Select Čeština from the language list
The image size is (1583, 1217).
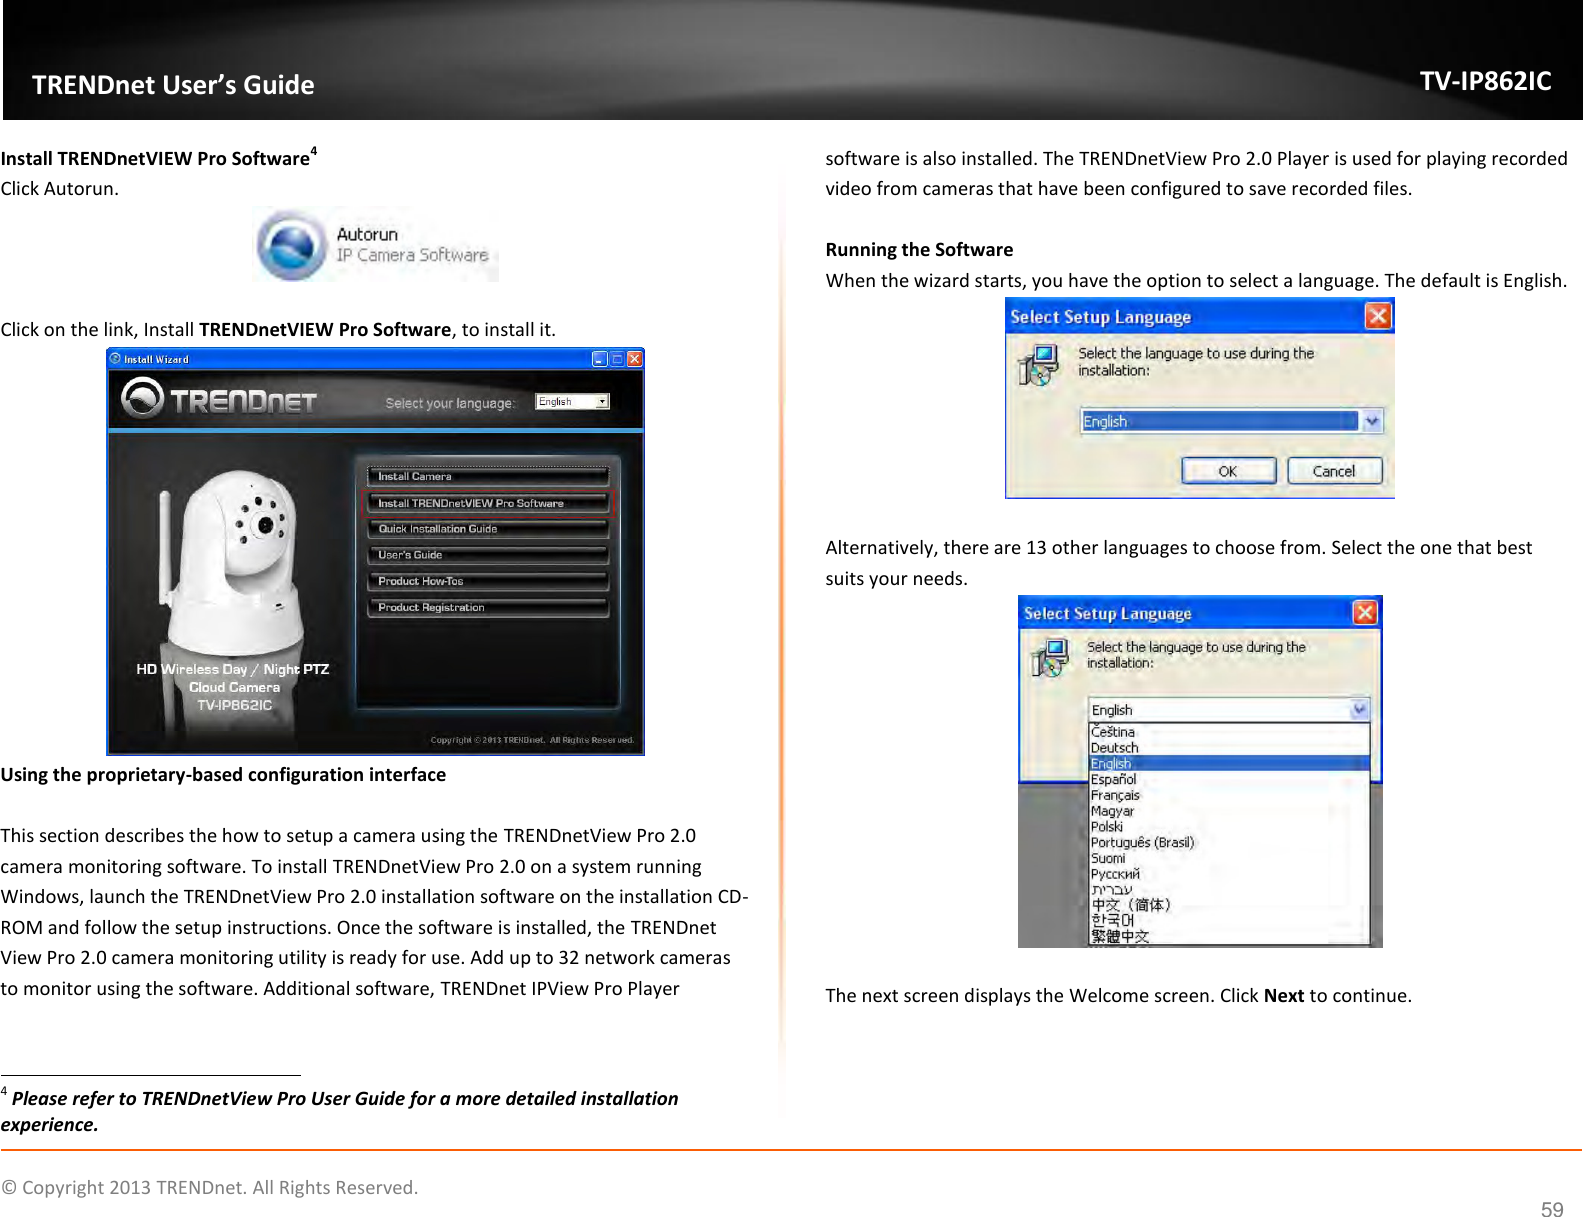pyautogui.click(x=1229, y=732)
